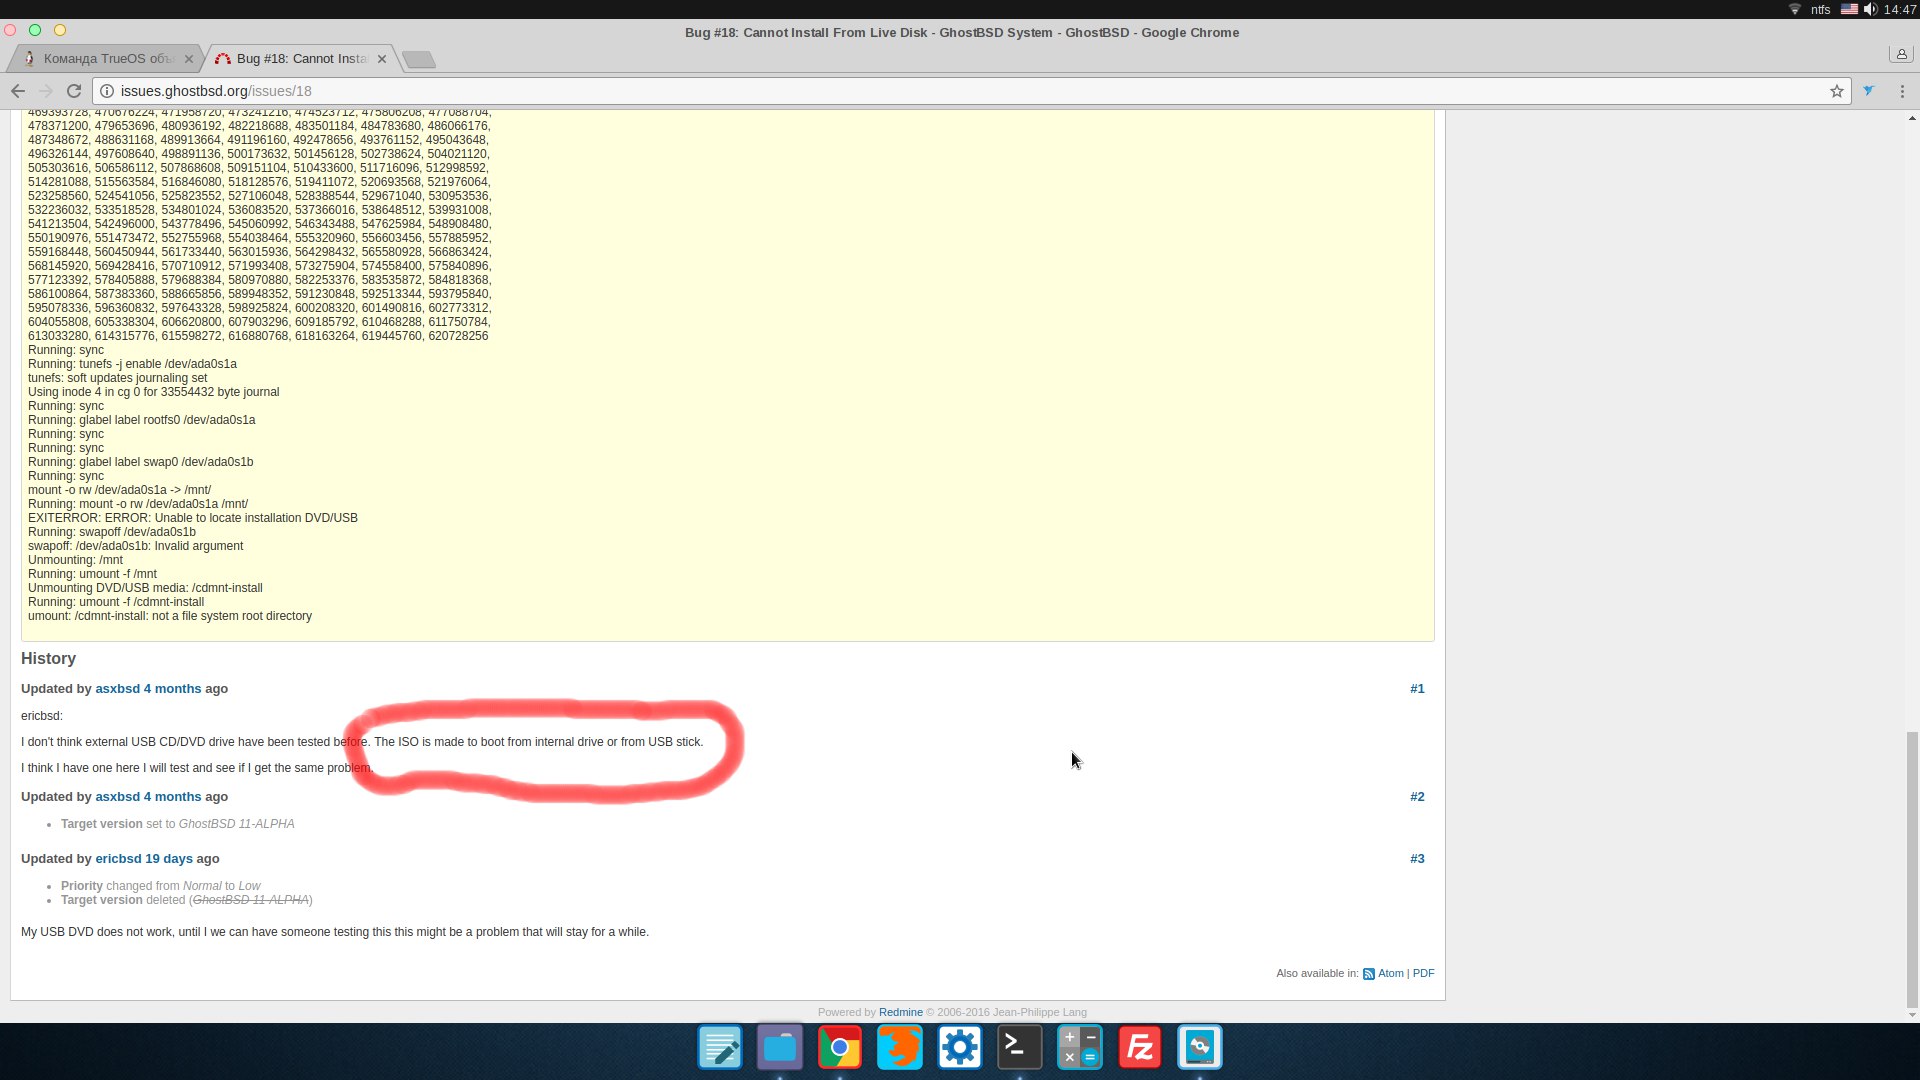Click '4 months' link in update #1
1920x1080 pixels.
172,689
